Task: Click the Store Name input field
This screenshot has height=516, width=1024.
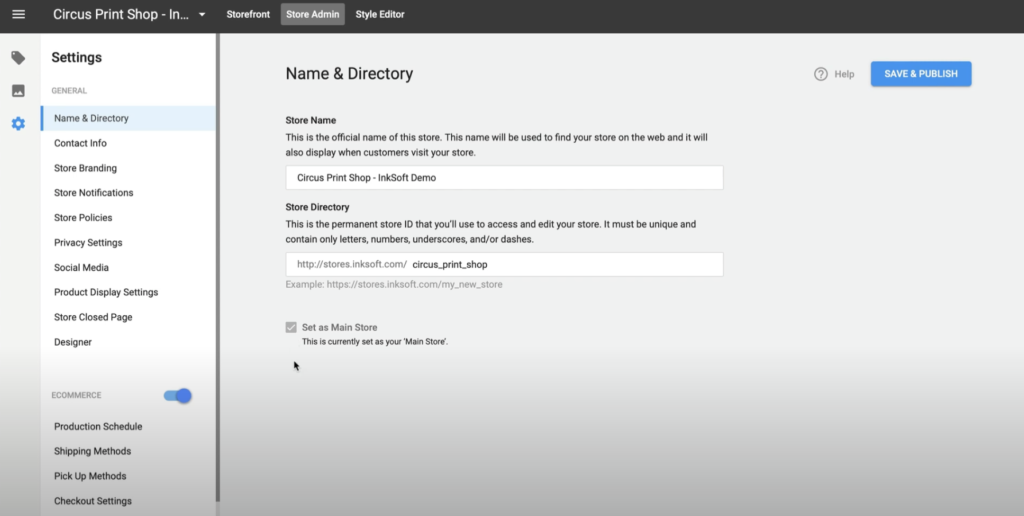Action: (x=504, y=178)
